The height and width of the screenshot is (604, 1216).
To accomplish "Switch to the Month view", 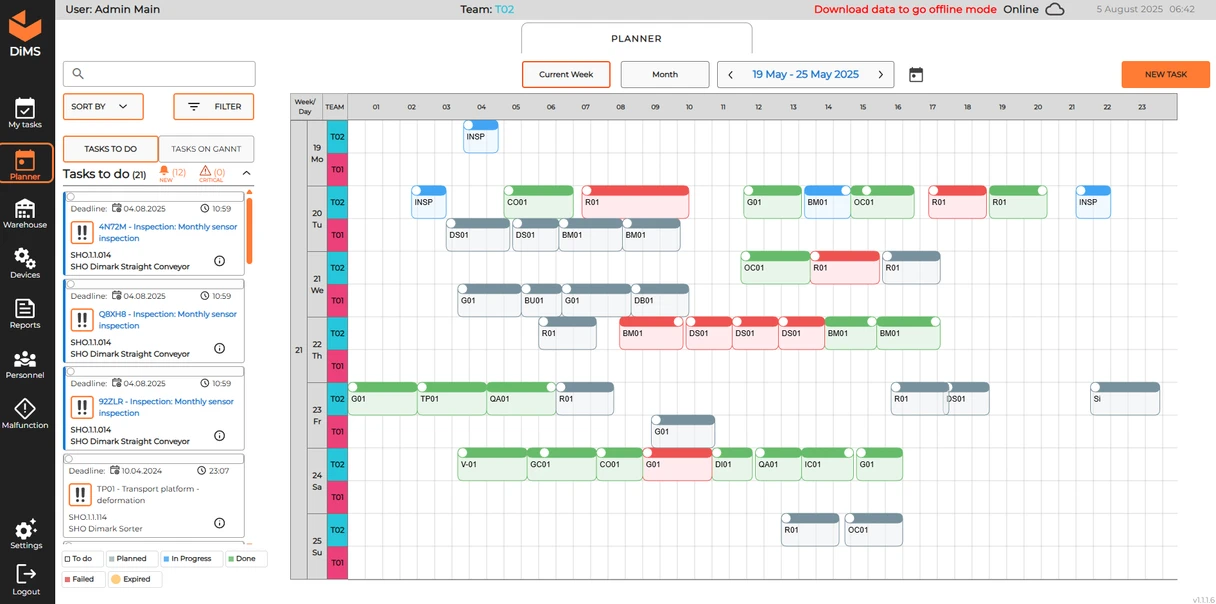I will pos(665,75).
